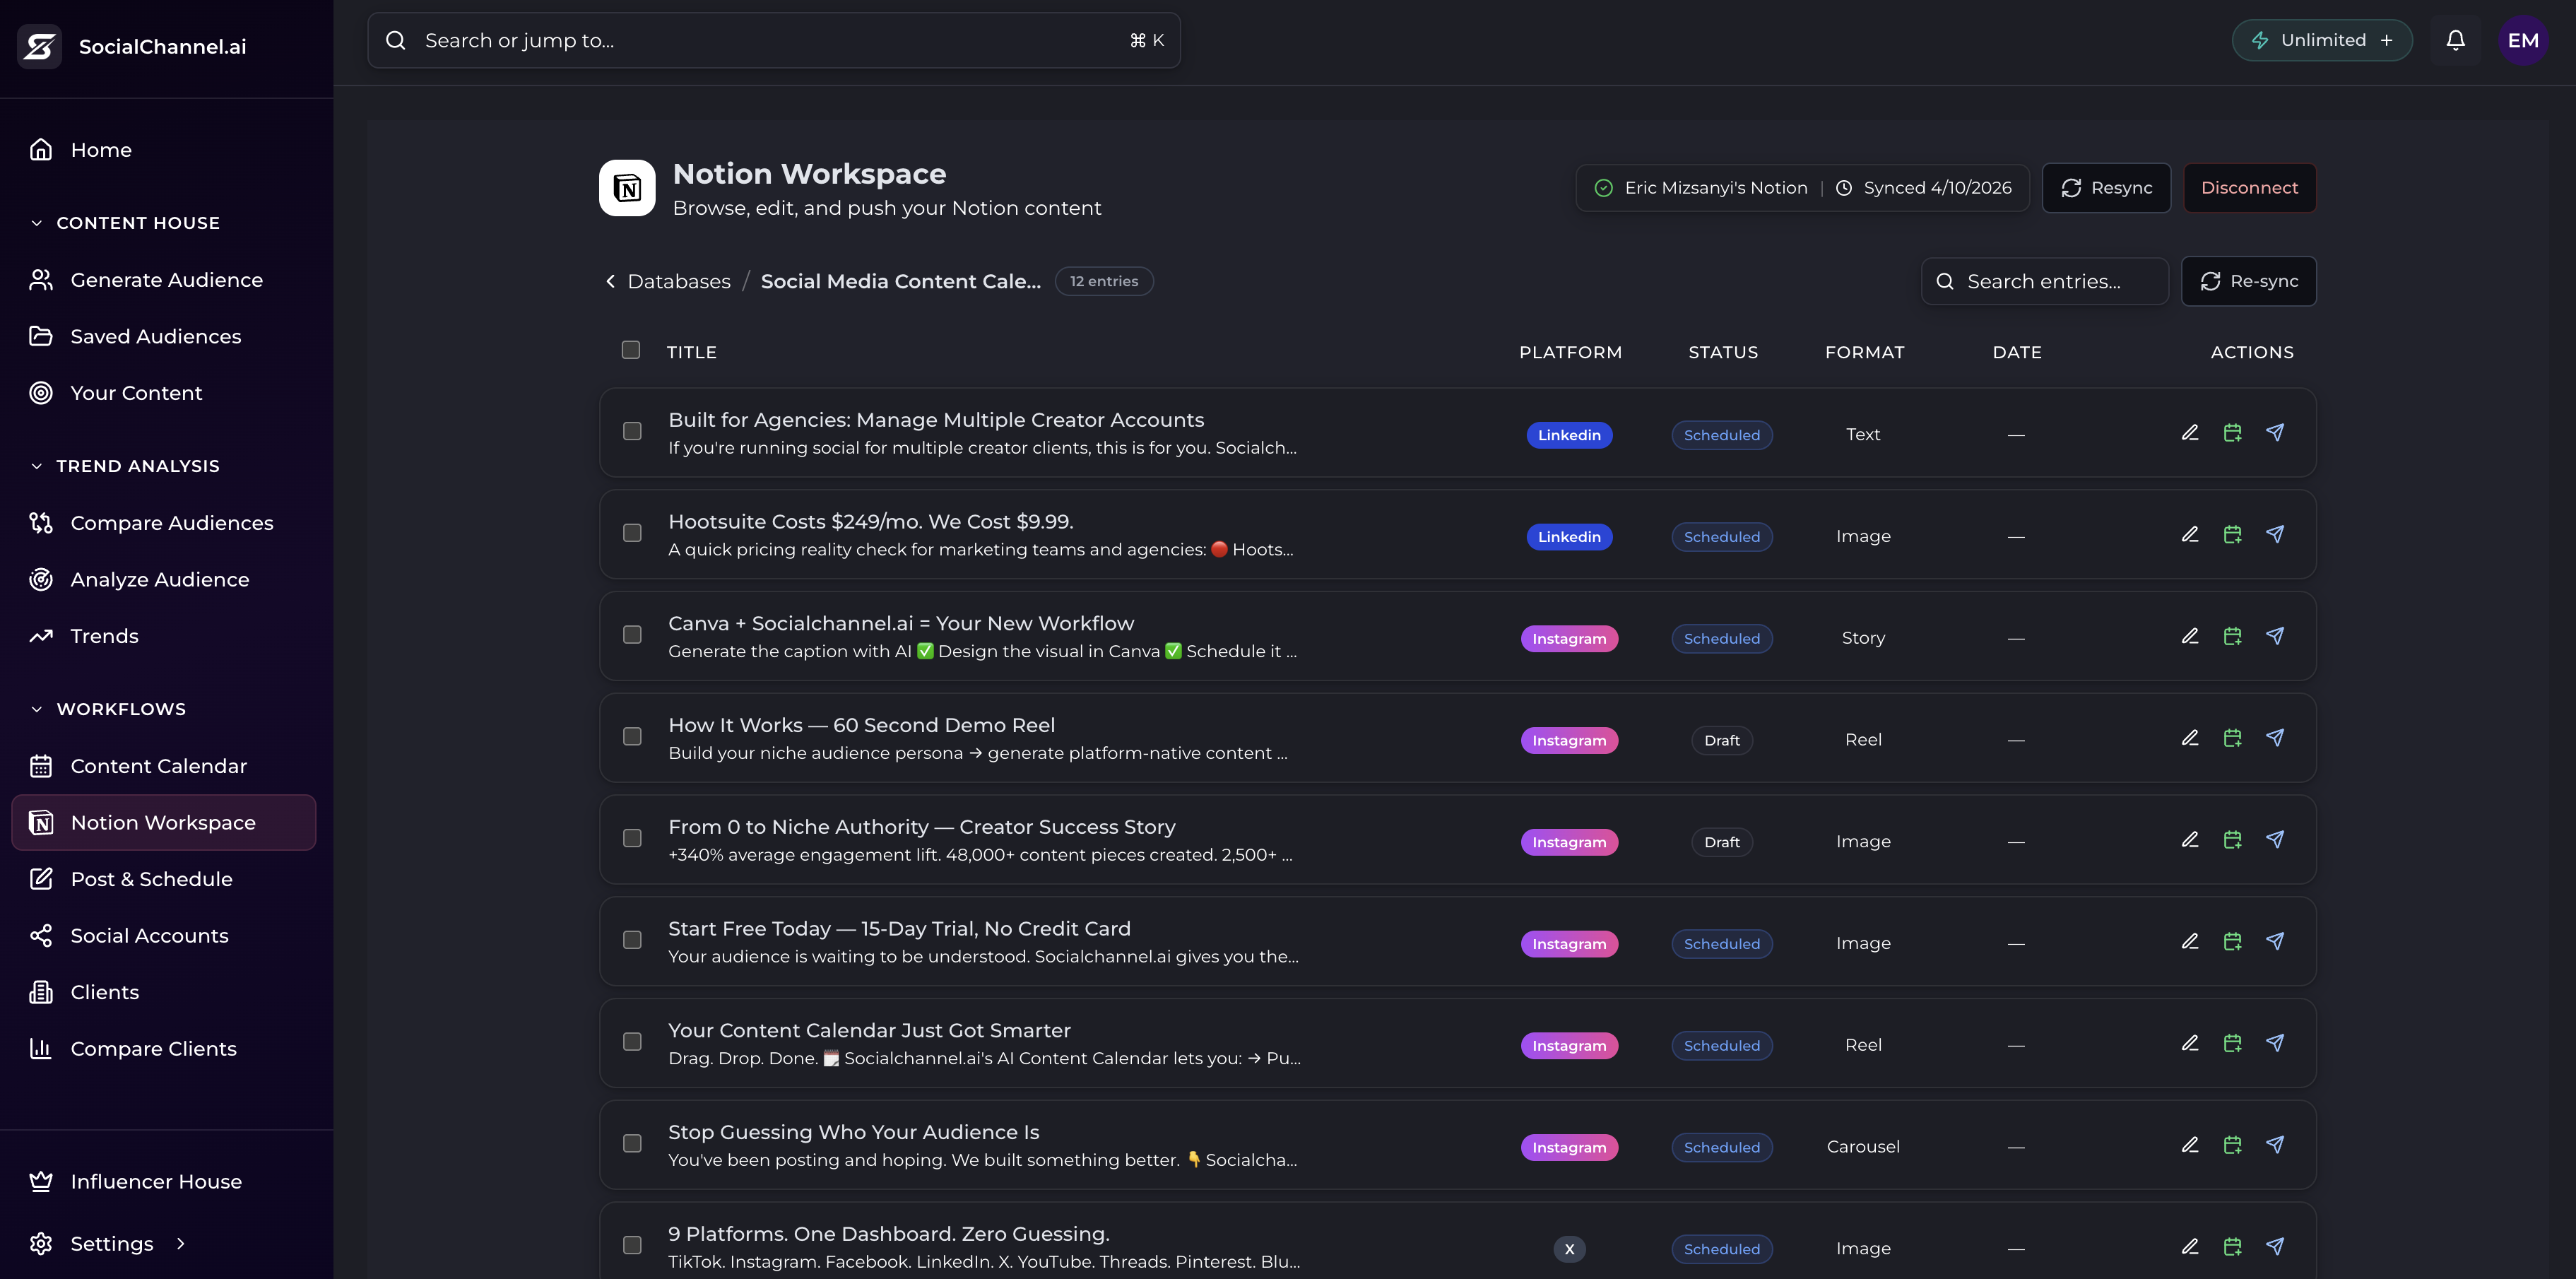2576x1279 pixels.
Task: Open Clients in the sidebar
Action: coord(165,992)
